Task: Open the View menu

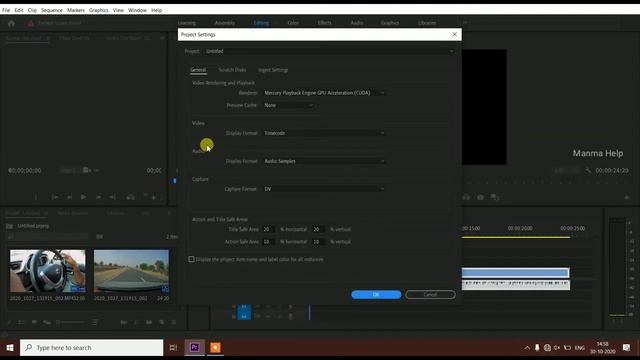Action: pyautogui.click(x=118, y=10)
